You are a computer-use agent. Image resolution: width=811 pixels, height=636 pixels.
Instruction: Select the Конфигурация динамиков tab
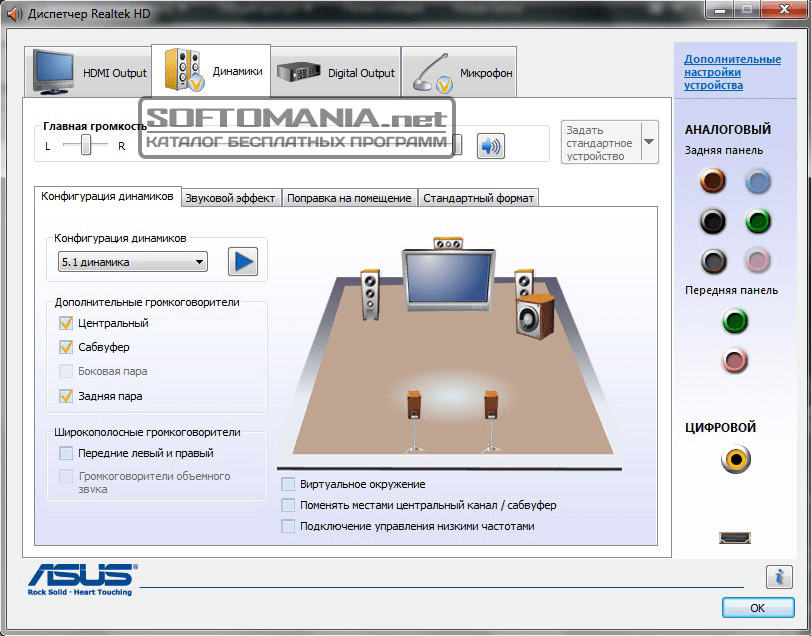(x=108, y=196)
